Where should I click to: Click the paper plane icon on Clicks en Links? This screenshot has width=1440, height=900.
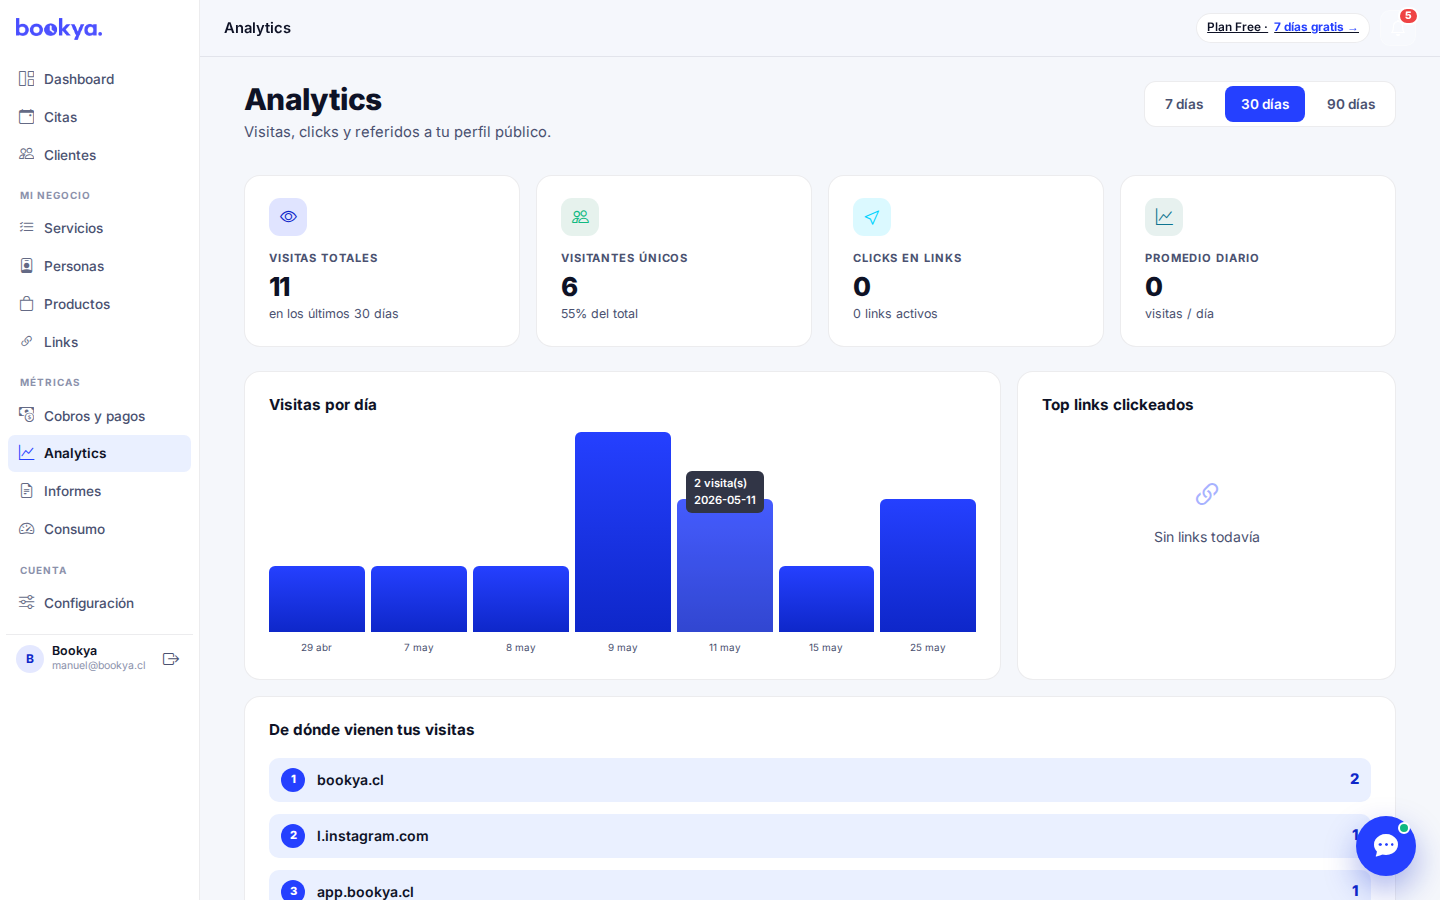[872, 217]
